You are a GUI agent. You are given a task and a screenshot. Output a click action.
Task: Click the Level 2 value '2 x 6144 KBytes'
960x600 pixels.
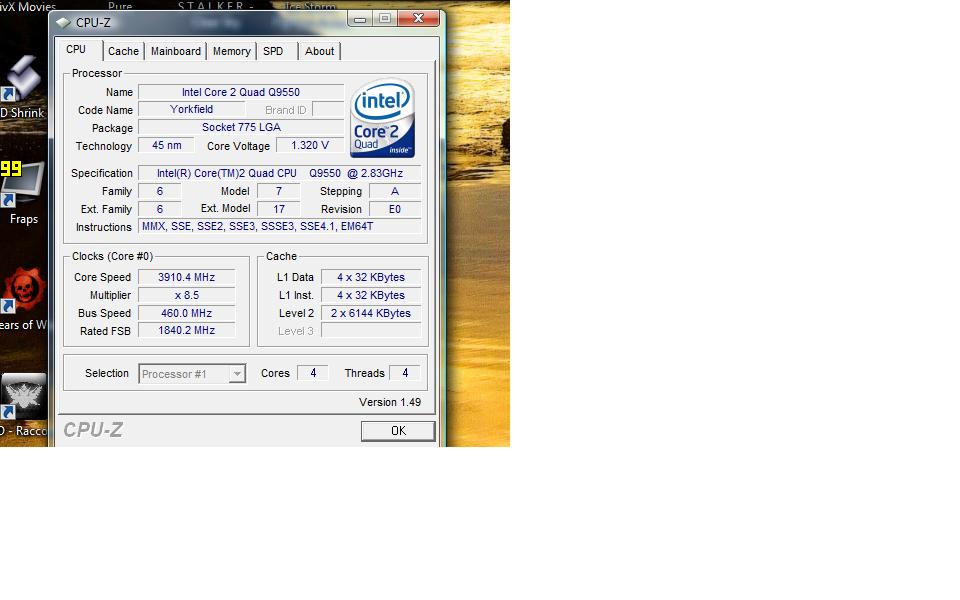tap(371, 313)
